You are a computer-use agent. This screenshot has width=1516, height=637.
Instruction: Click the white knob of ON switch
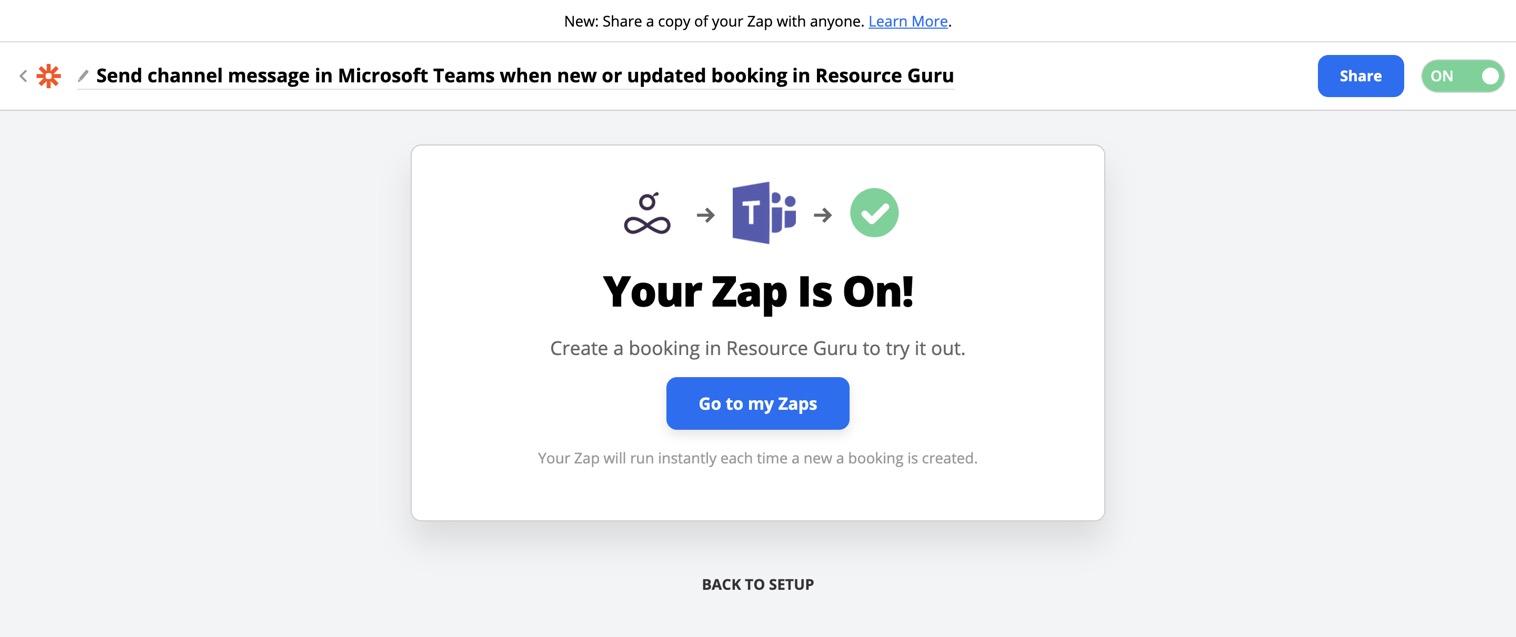pos(1490,76)
